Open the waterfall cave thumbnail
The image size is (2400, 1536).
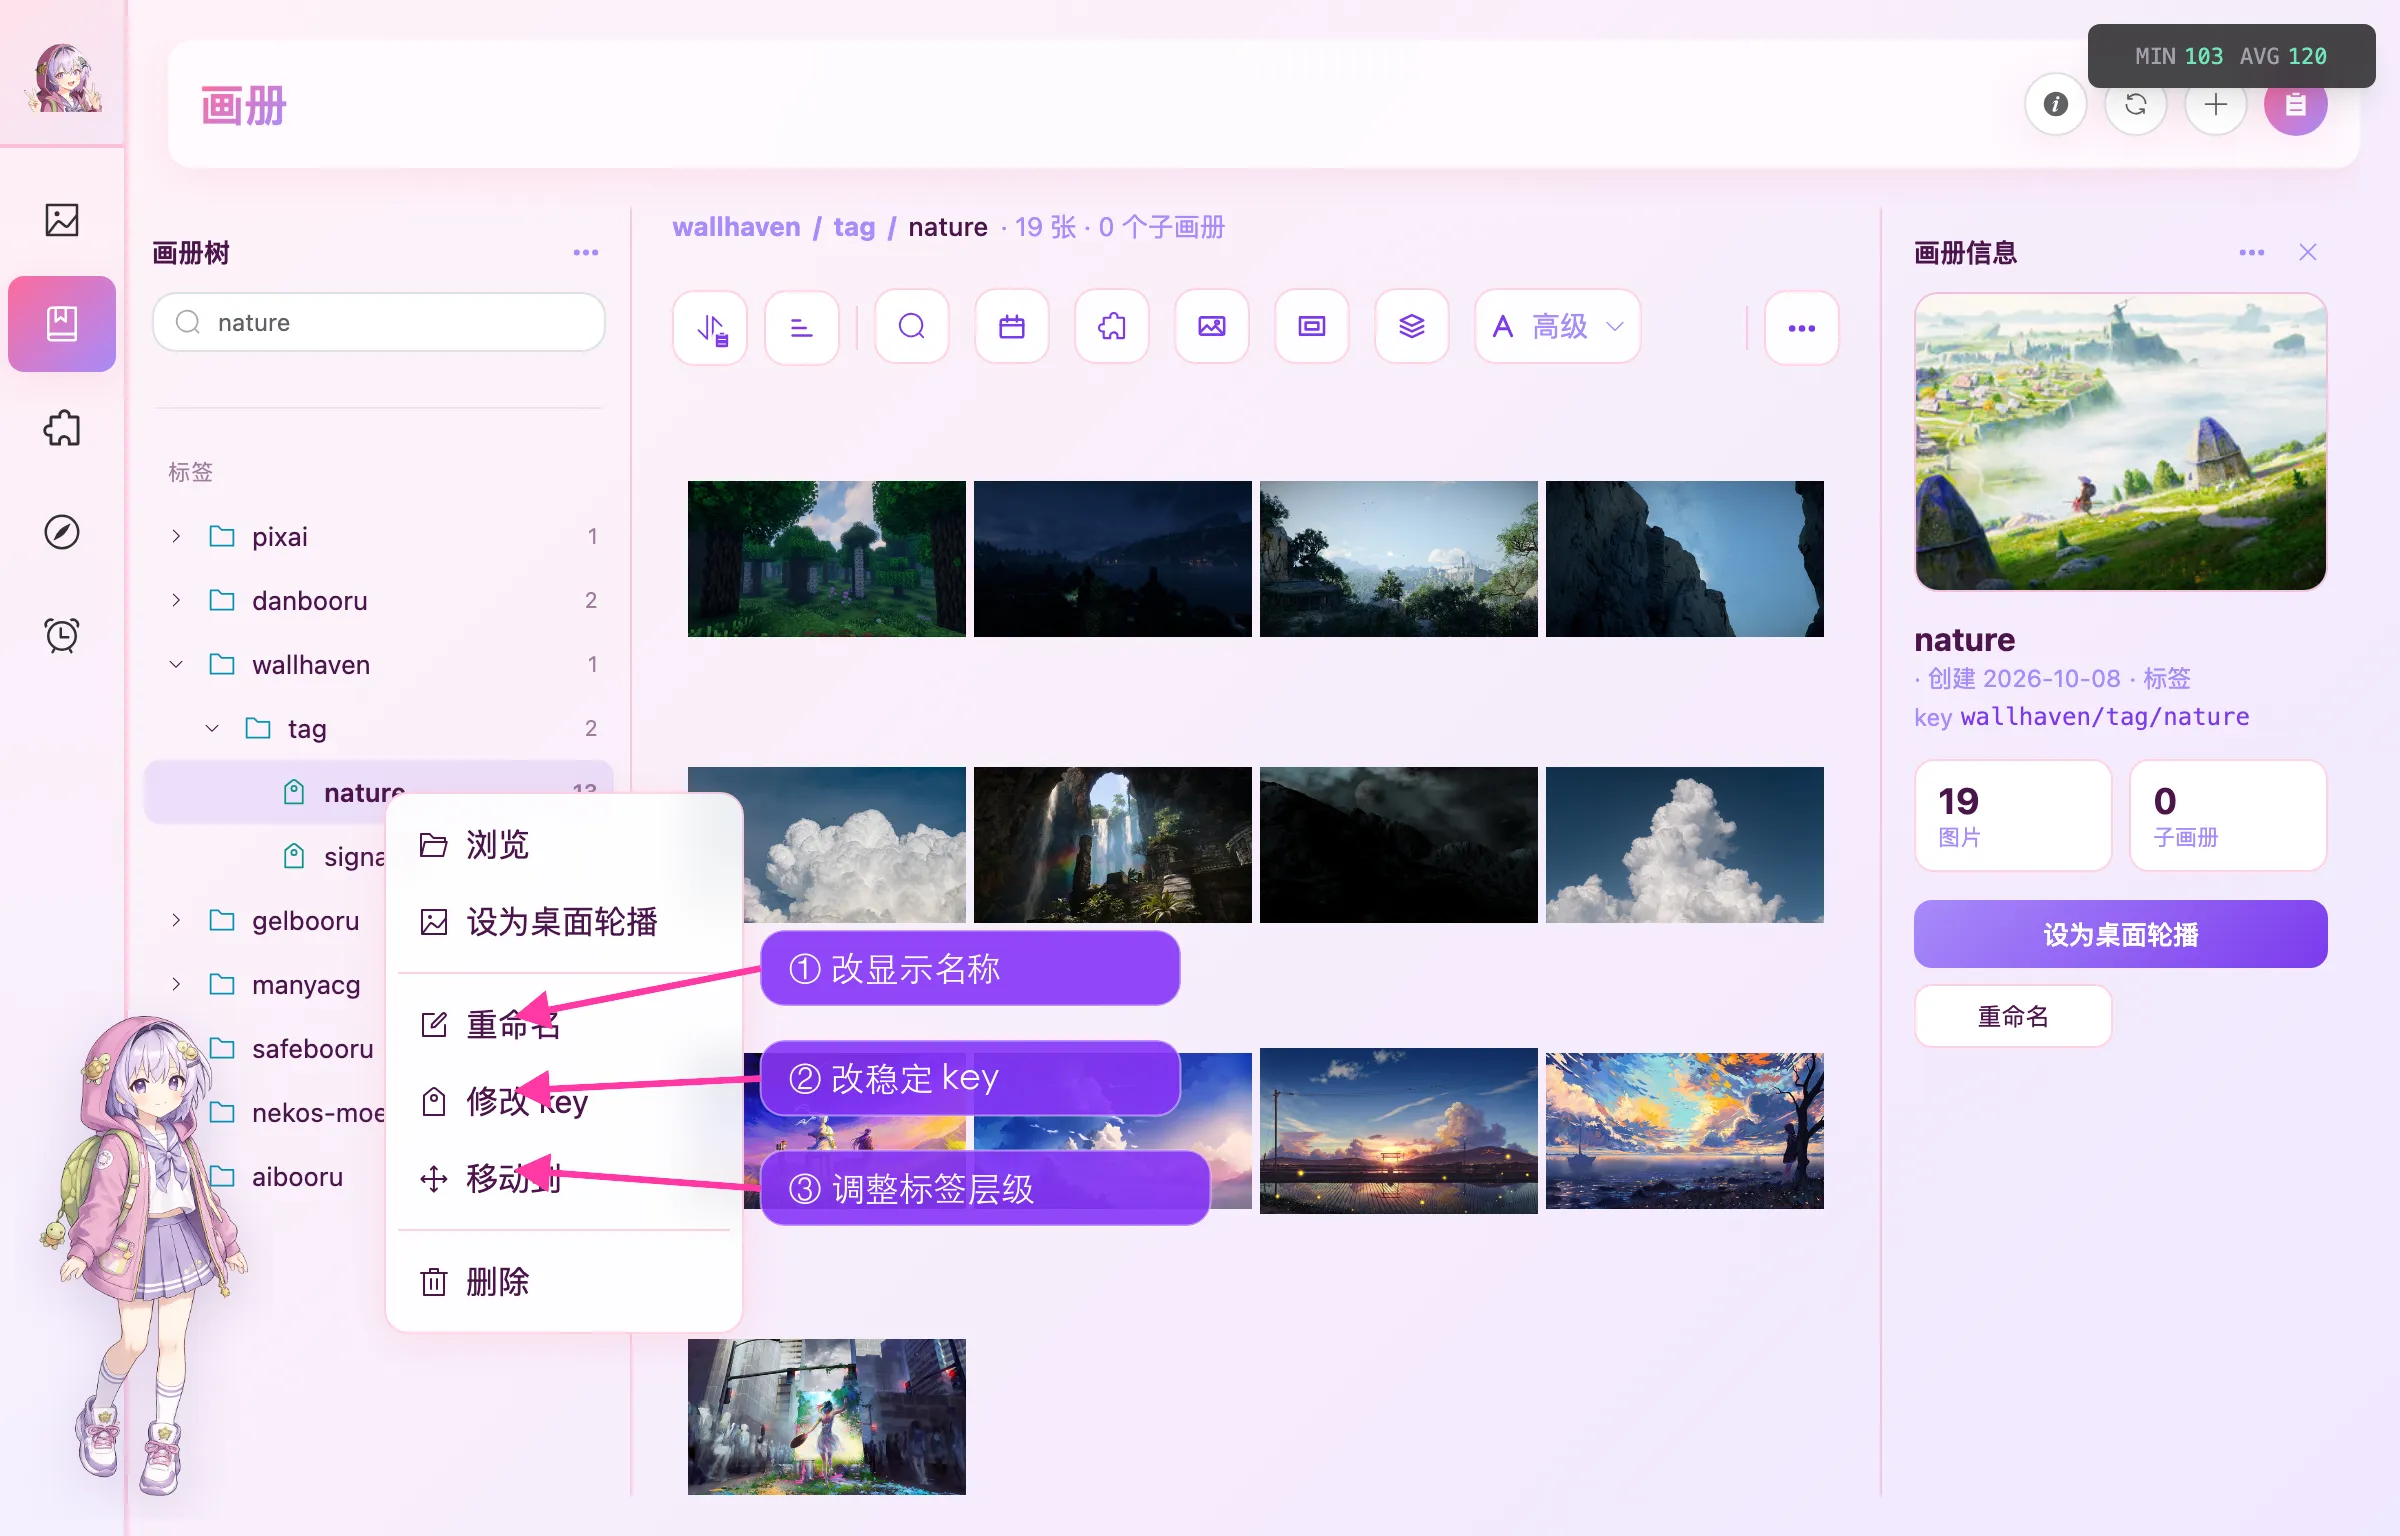coord(1113,845)
